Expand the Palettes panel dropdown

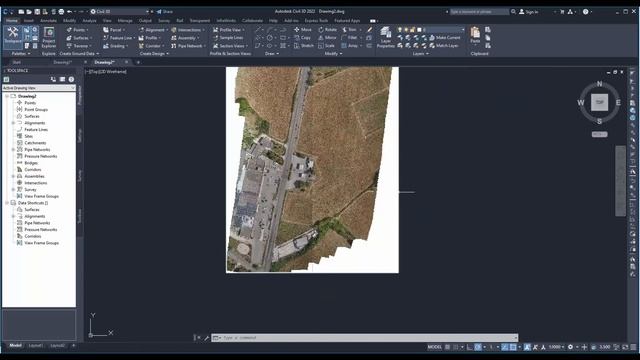coord(20,53)
